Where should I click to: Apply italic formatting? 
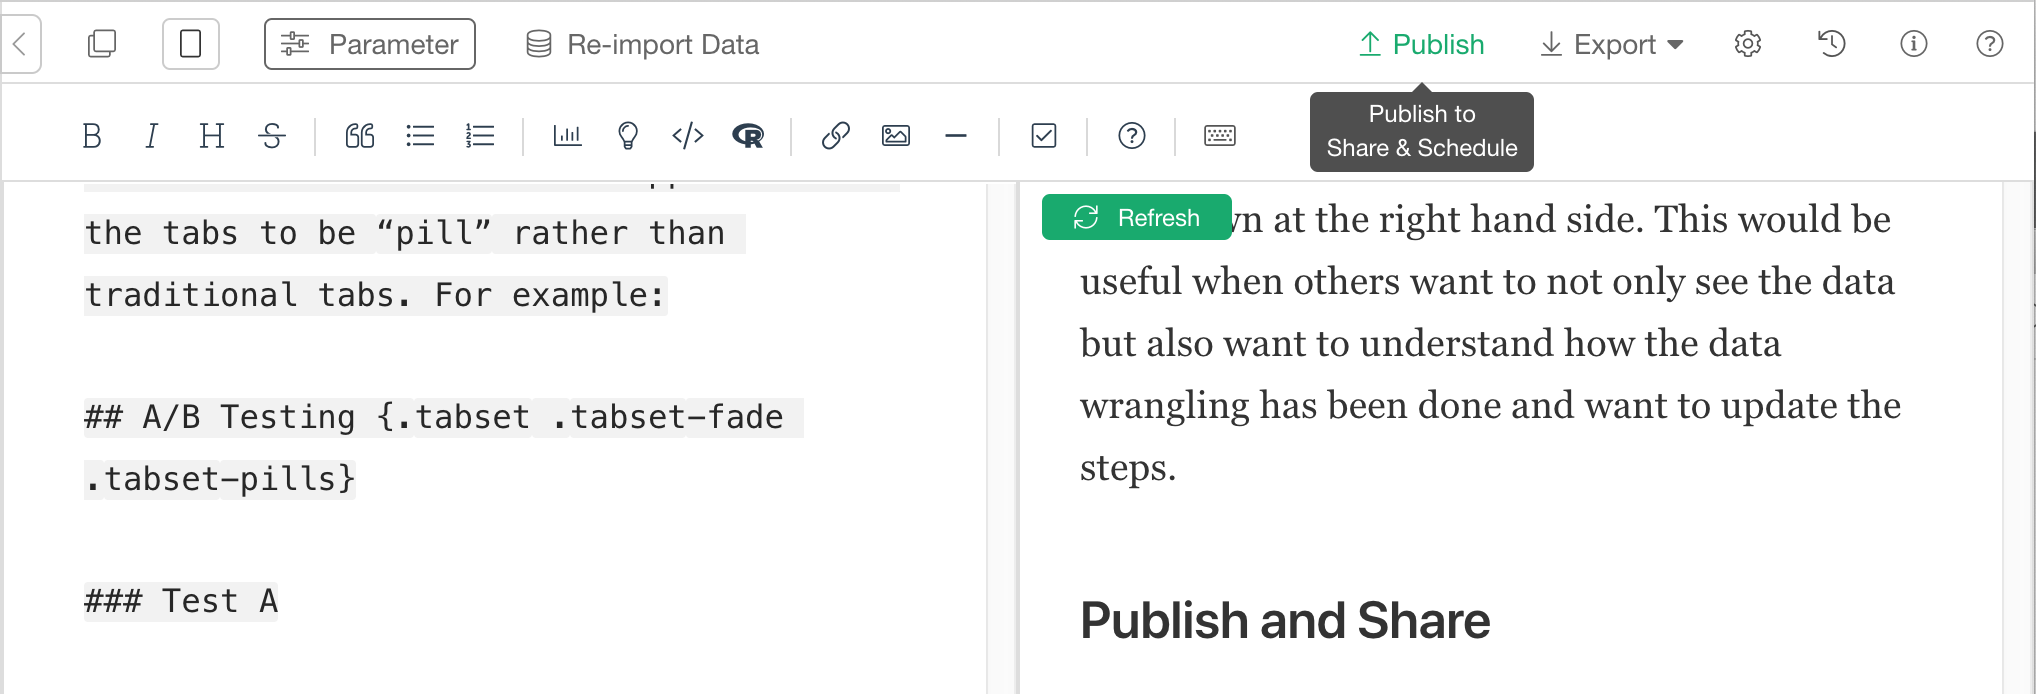pos(151,136)
